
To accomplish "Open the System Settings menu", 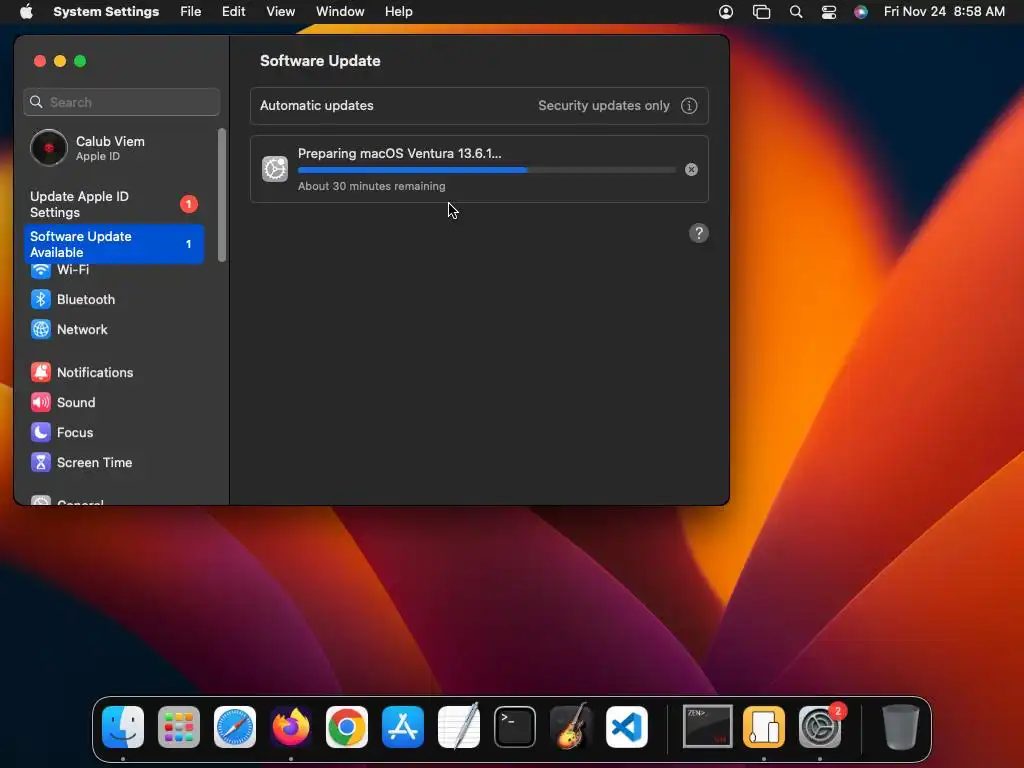I will tap(106, 12).
